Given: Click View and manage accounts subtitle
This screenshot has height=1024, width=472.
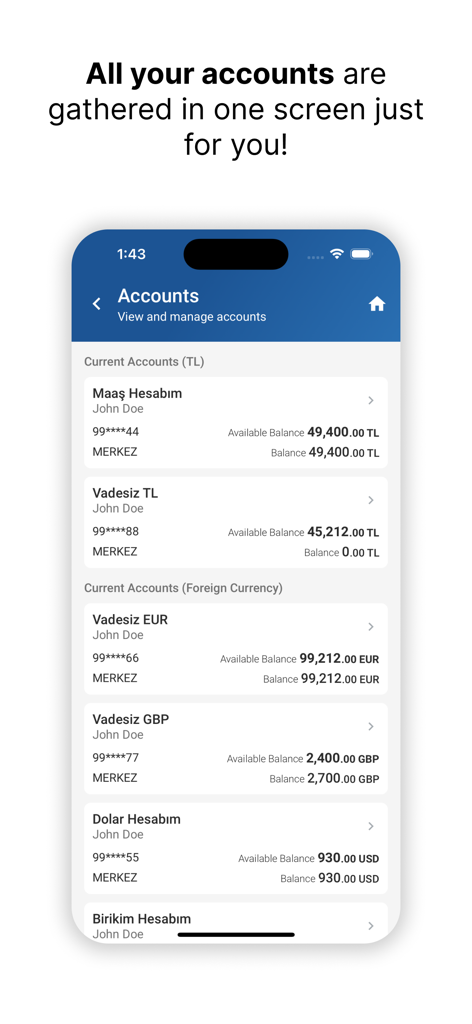Looking at the screenshot, I should point(192,317).
